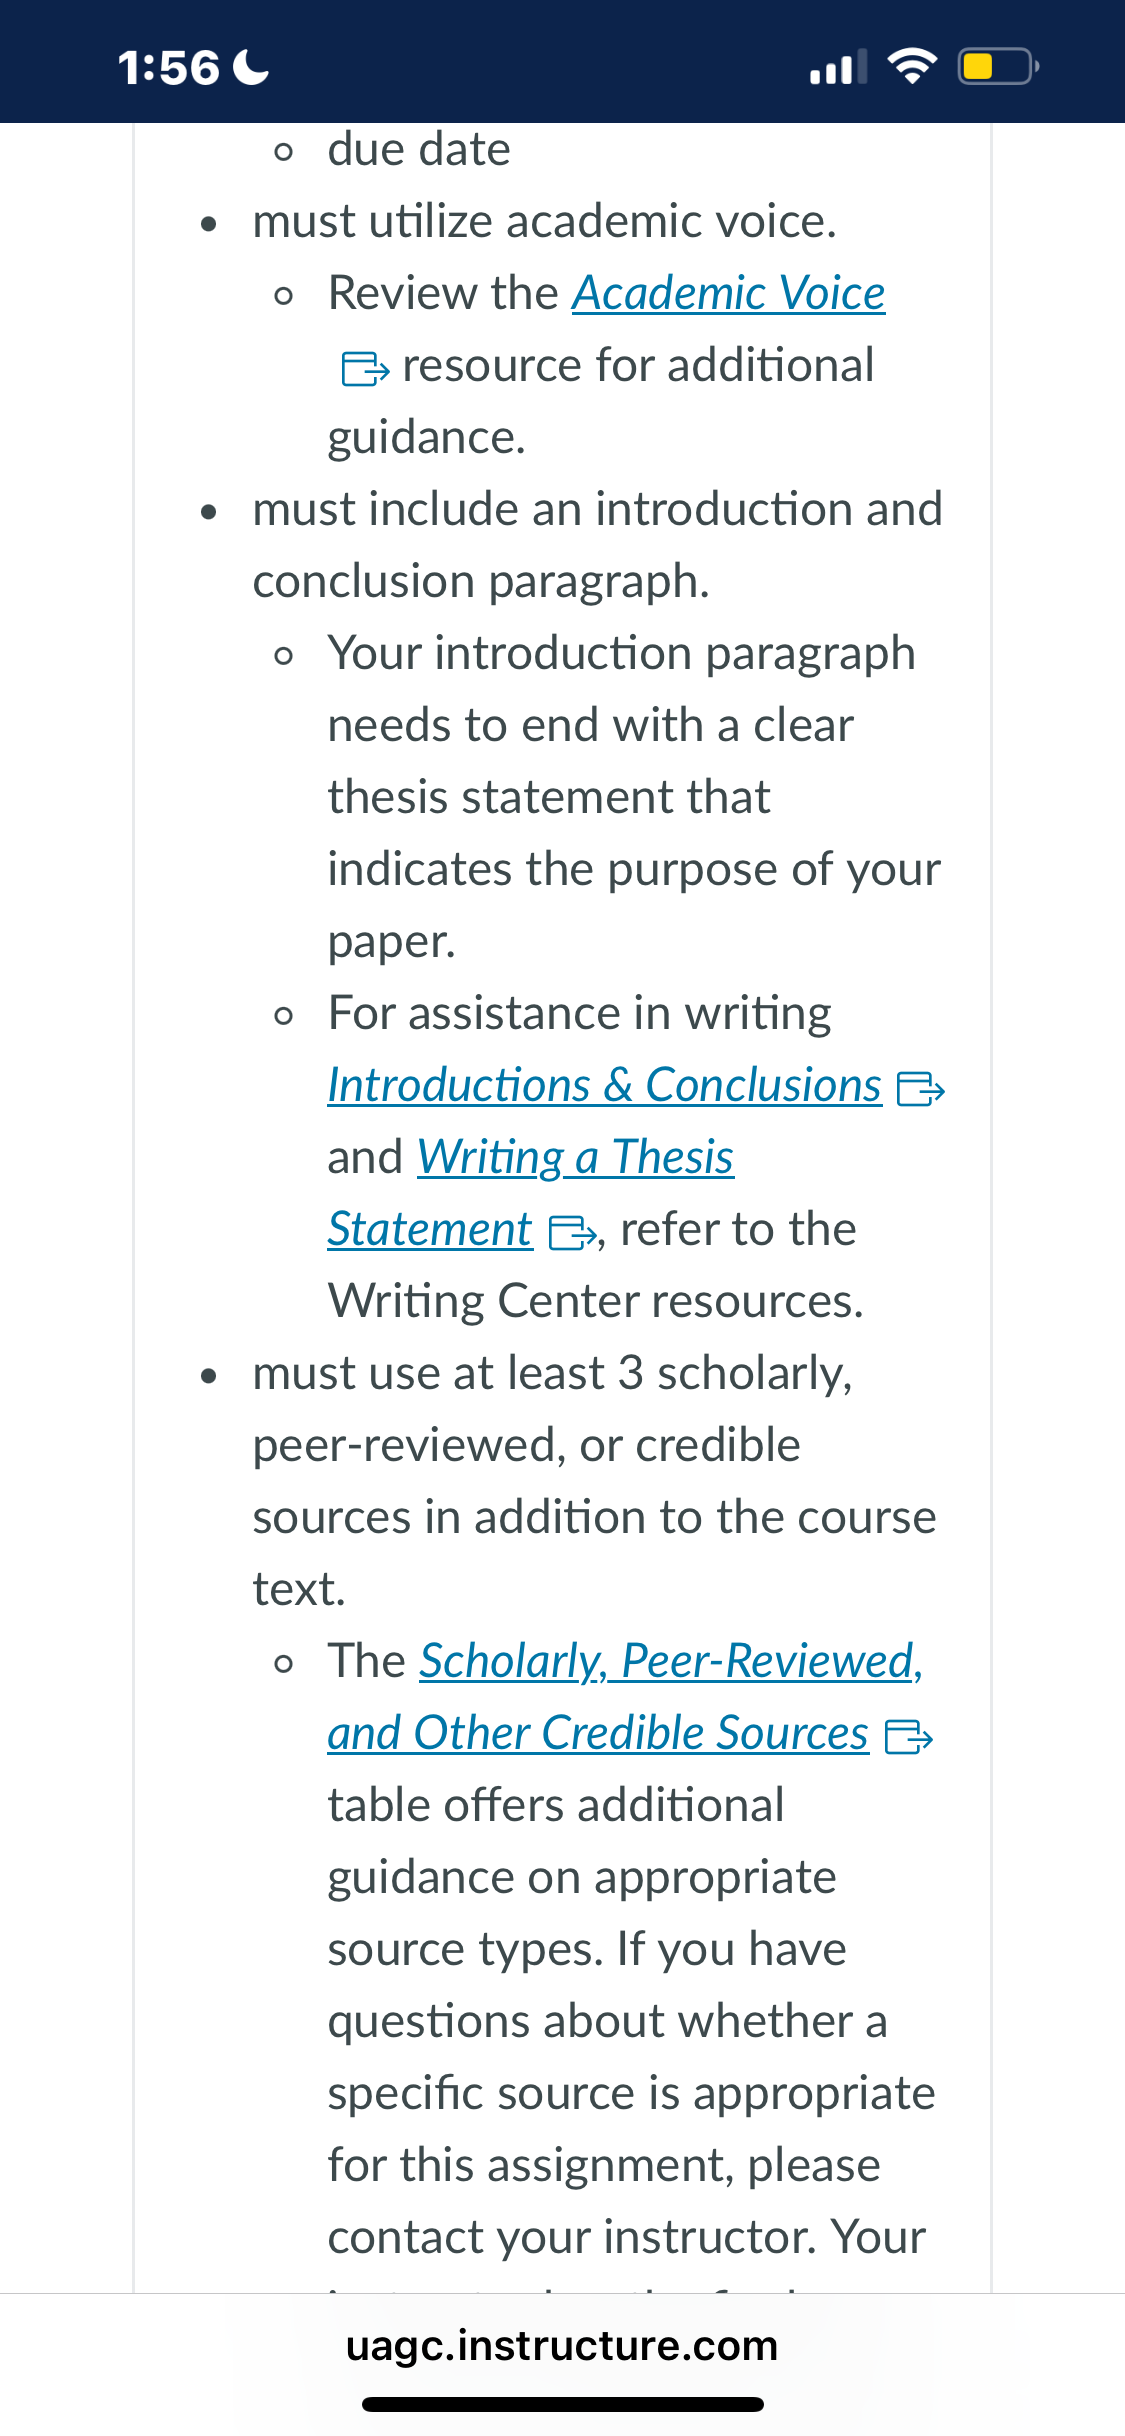Tap external-link icon after Statement
Screen dimensions: 1125x2436
(573, 1232)
